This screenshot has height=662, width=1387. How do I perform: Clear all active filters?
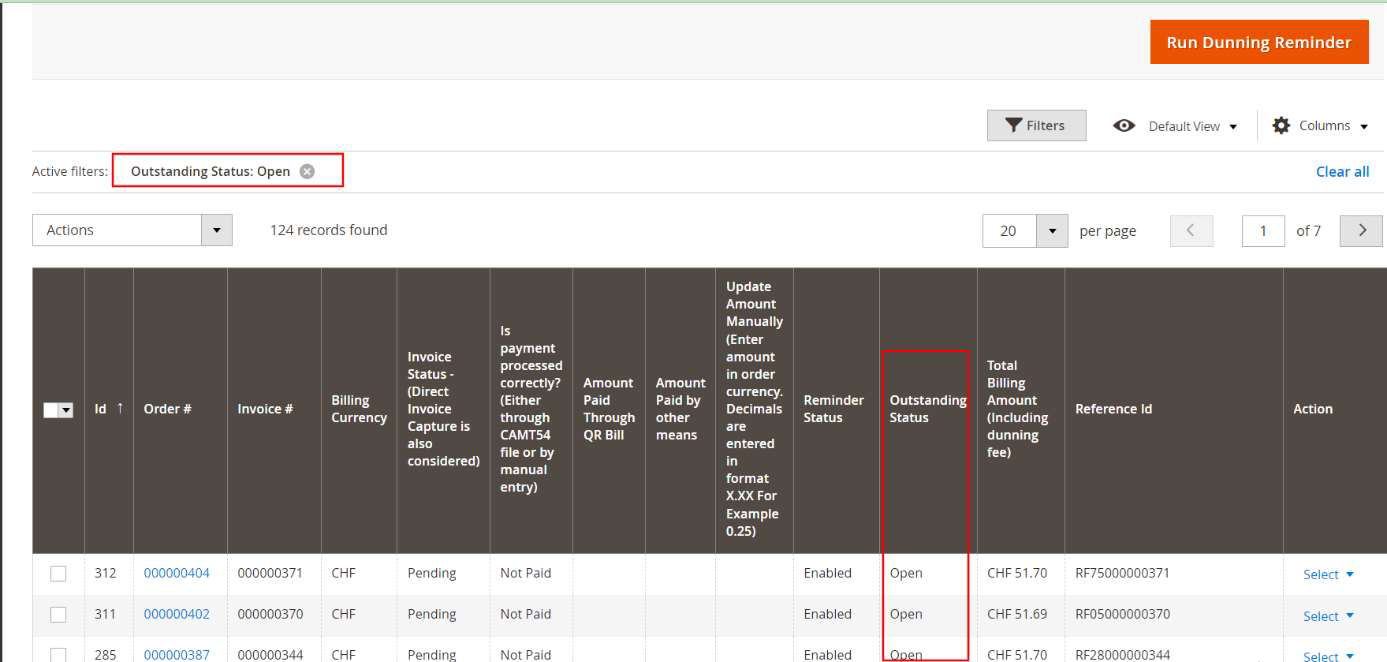click(1342, 172)
